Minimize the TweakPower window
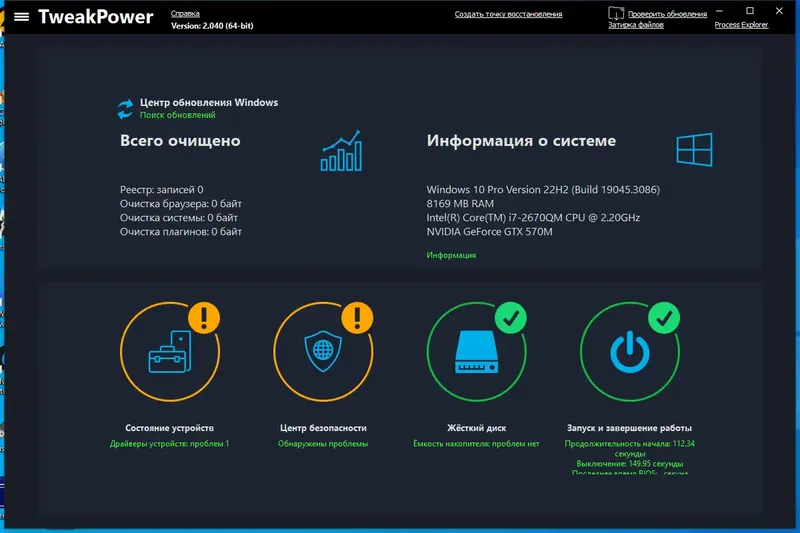This screenshot has height=533, width=800. pyautogui.click(x=719, y=11)
